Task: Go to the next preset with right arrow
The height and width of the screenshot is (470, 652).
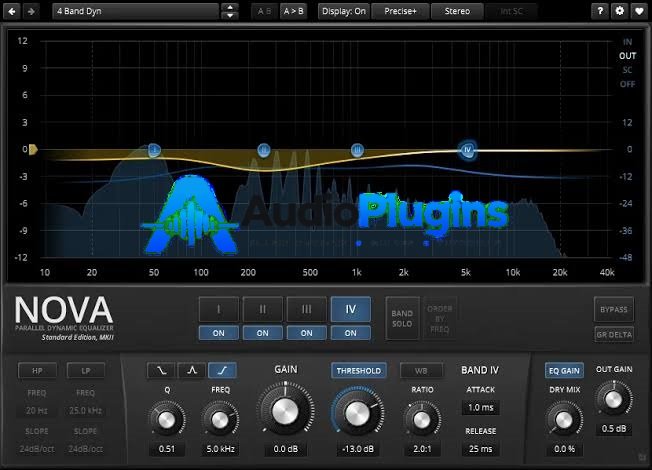Action: [x=31, y=11]
